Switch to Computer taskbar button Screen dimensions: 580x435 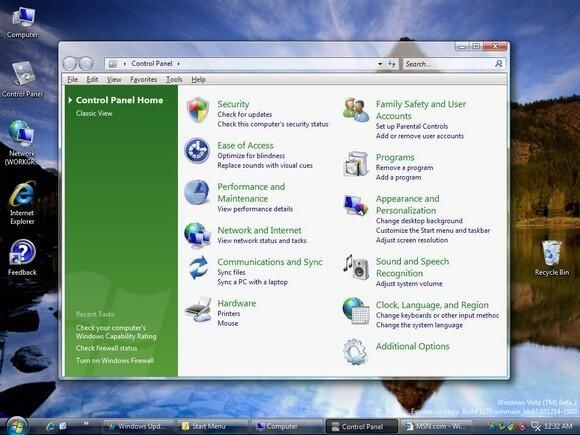[287, 426]
